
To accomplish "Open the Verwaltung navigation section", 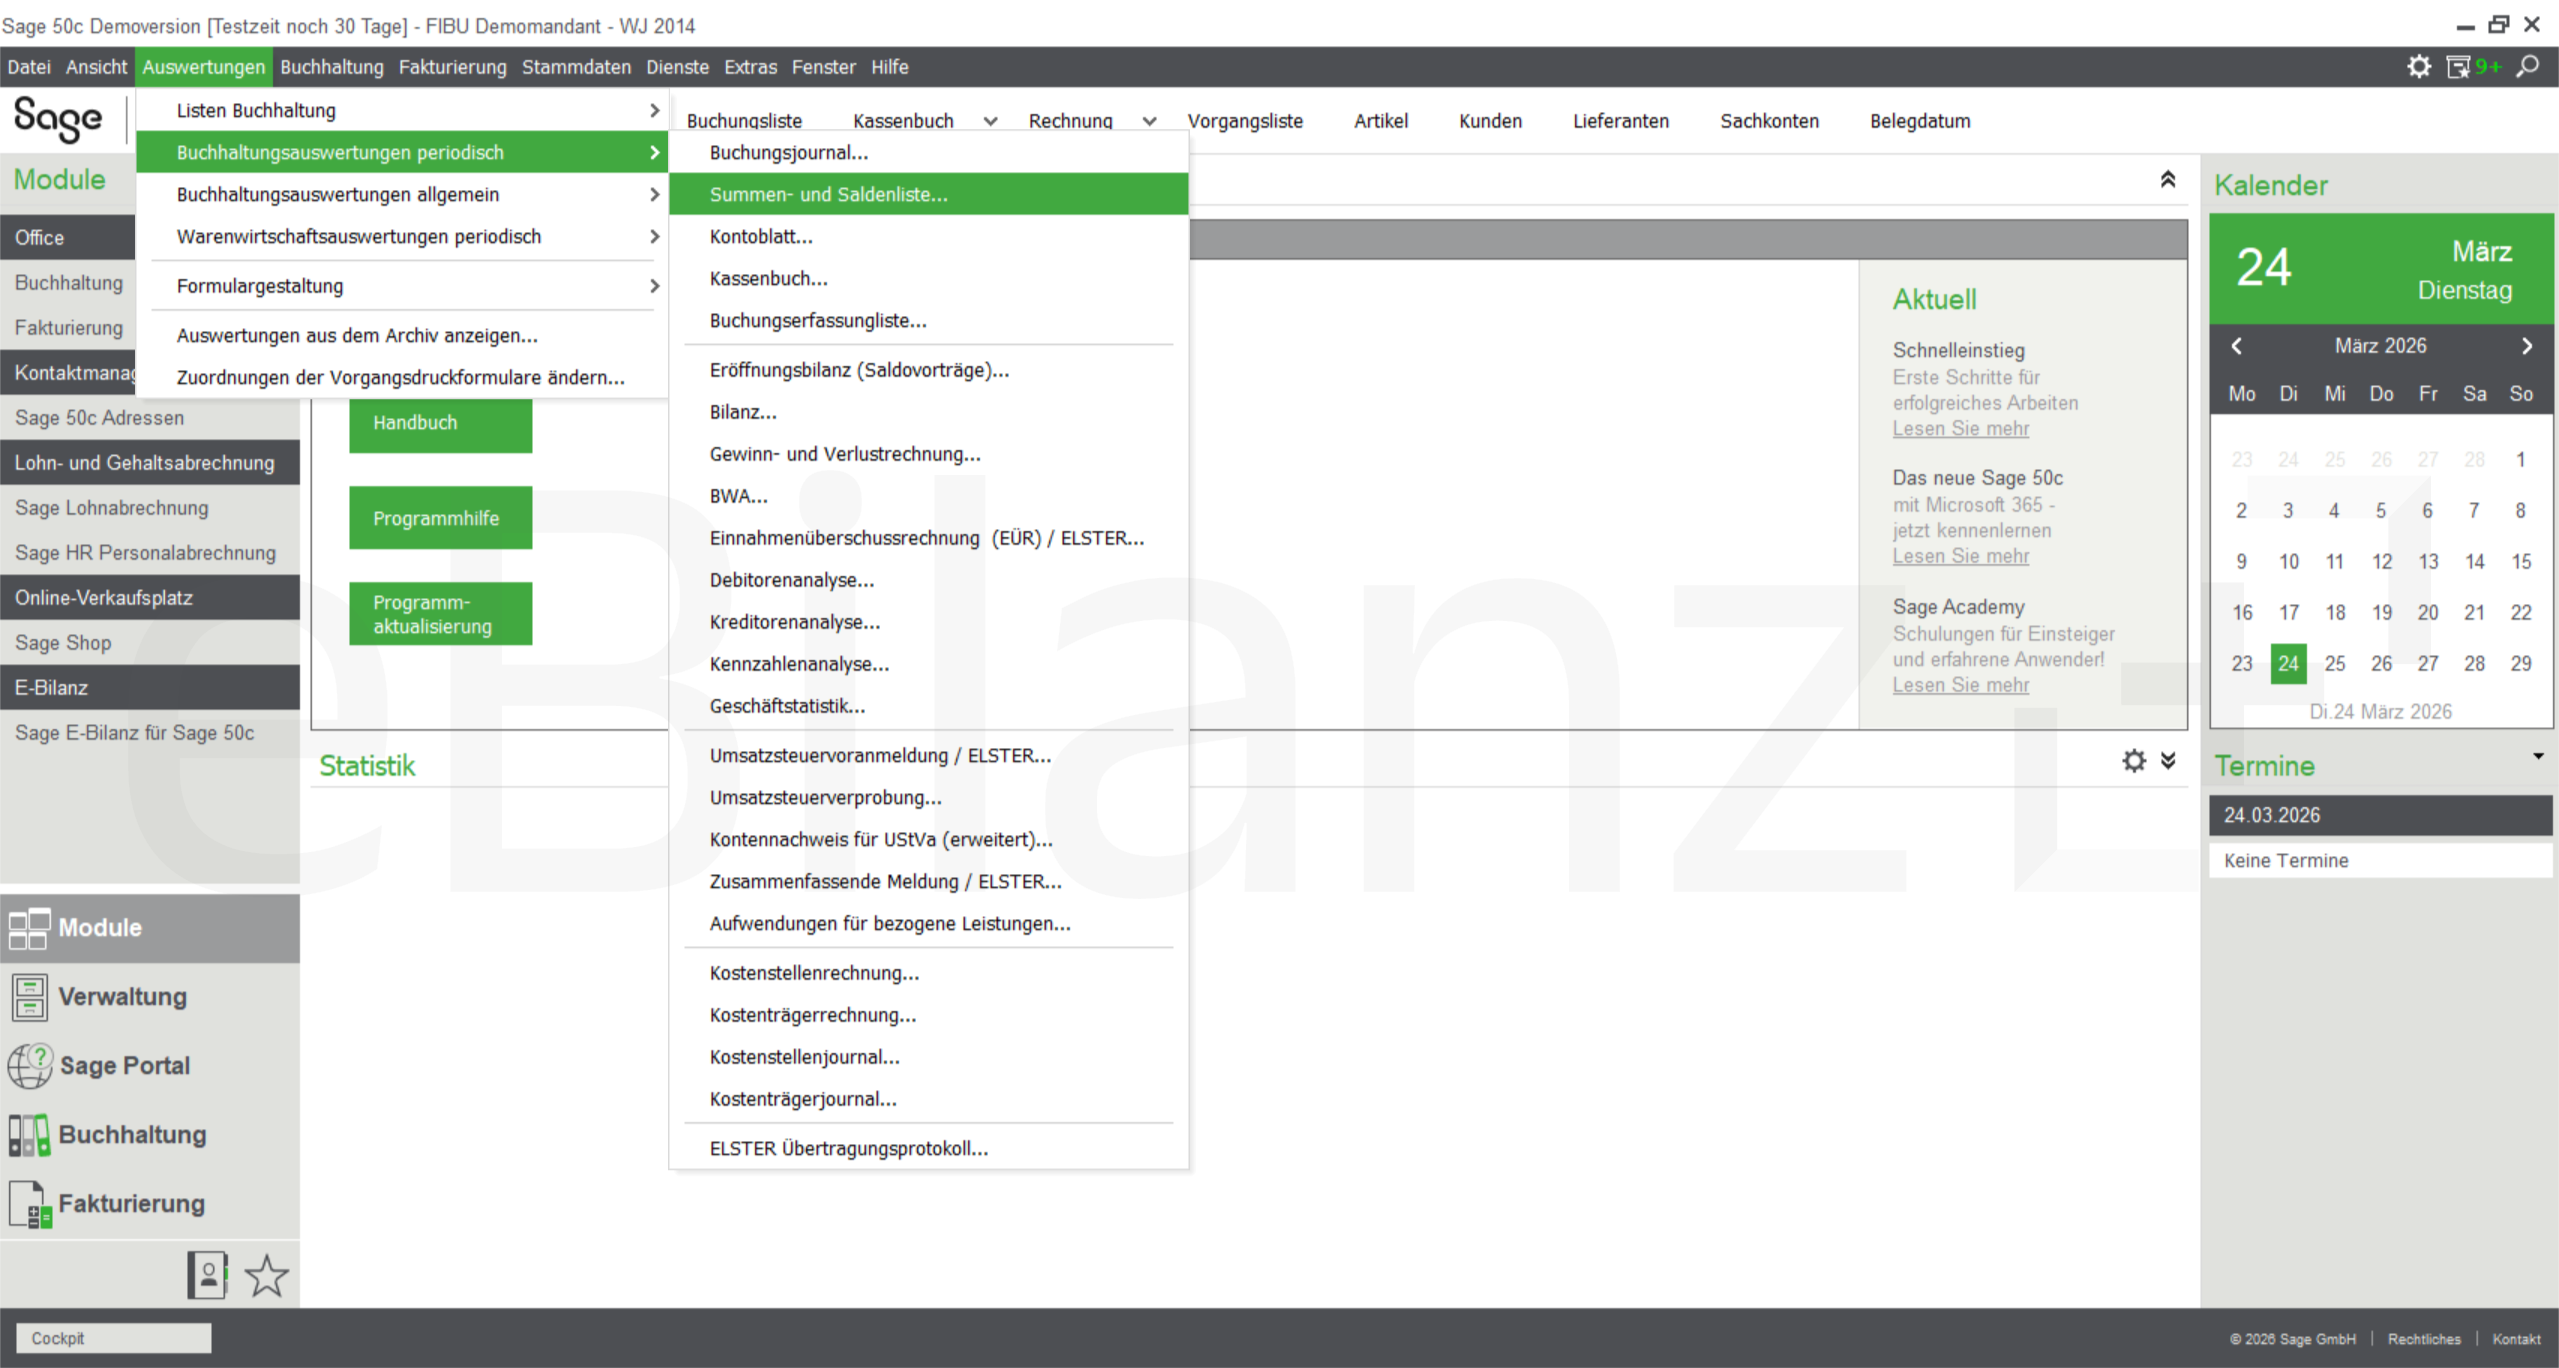I will coord(150,996).
